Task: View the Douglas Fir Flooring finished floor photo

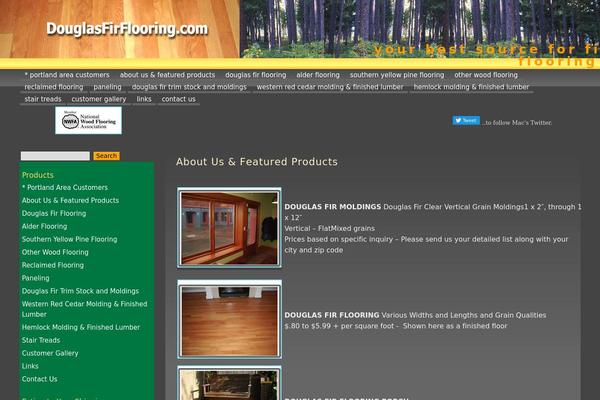Action: pyautogui.click(x=229, y=319)
